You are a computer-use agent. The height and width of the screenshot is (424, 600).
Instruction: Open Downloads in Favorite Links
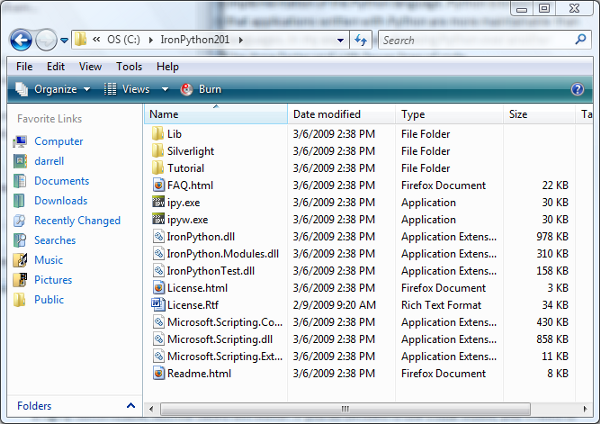click(61, 201)
